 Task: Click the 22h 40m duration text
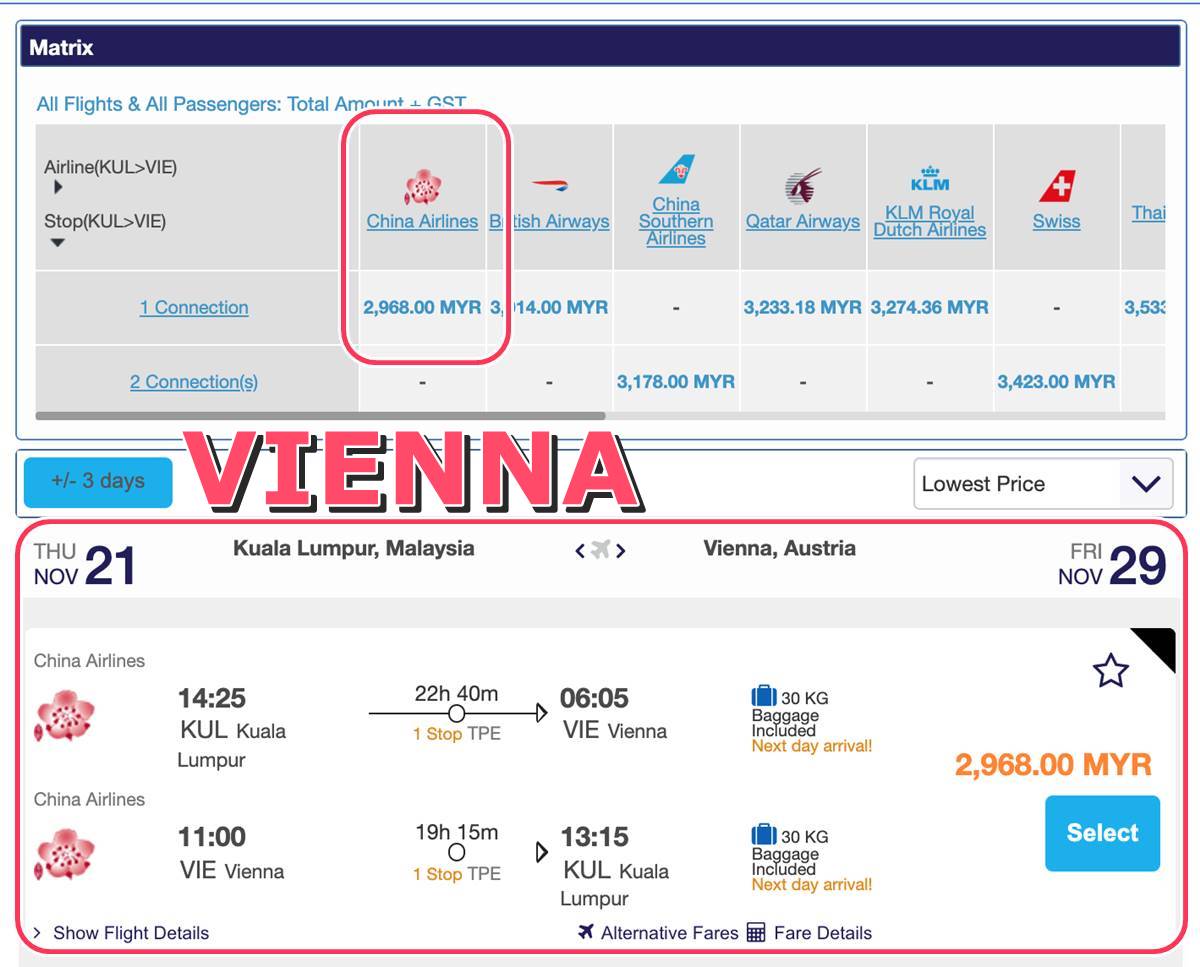point(456,693)
